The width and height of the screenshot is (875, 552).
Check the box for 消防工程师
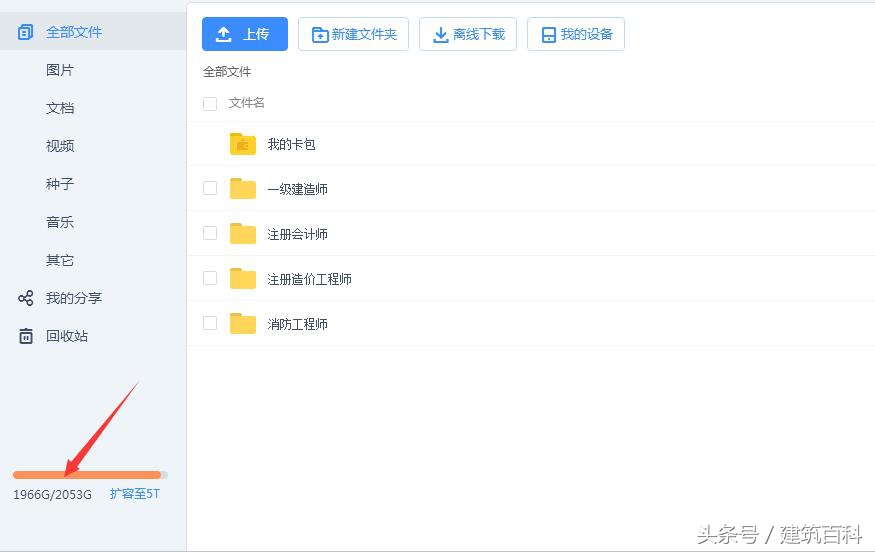click(210, 323)
